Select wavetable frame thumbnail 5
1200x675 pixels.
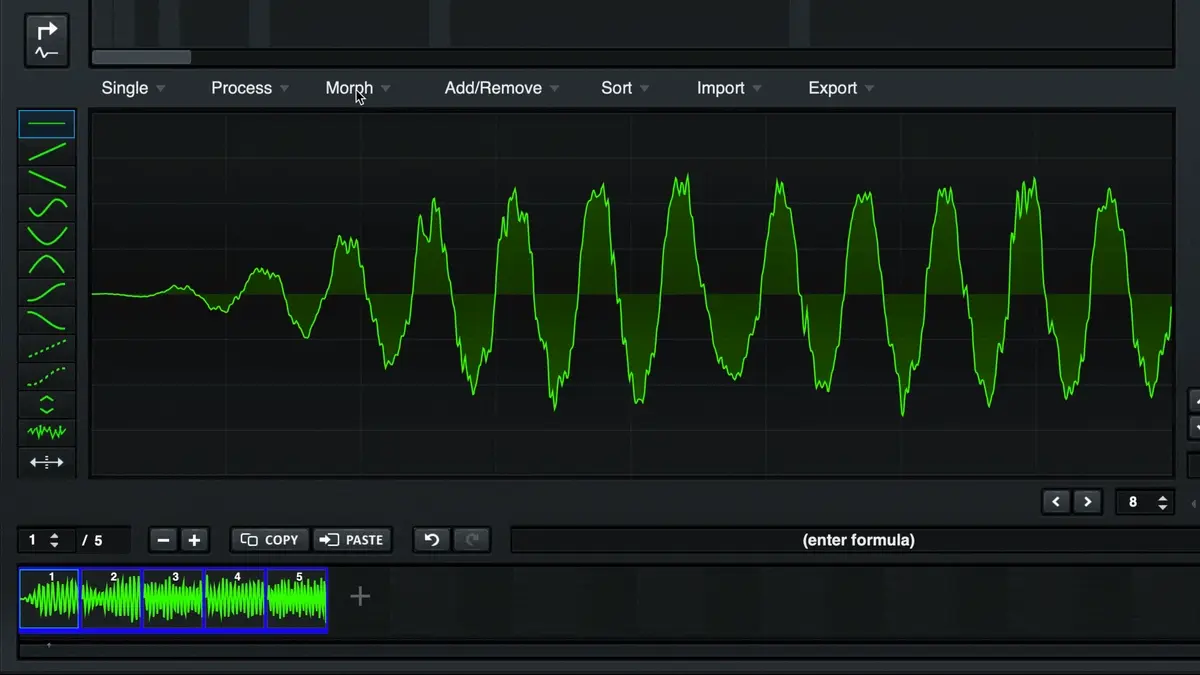click(298, 599)
